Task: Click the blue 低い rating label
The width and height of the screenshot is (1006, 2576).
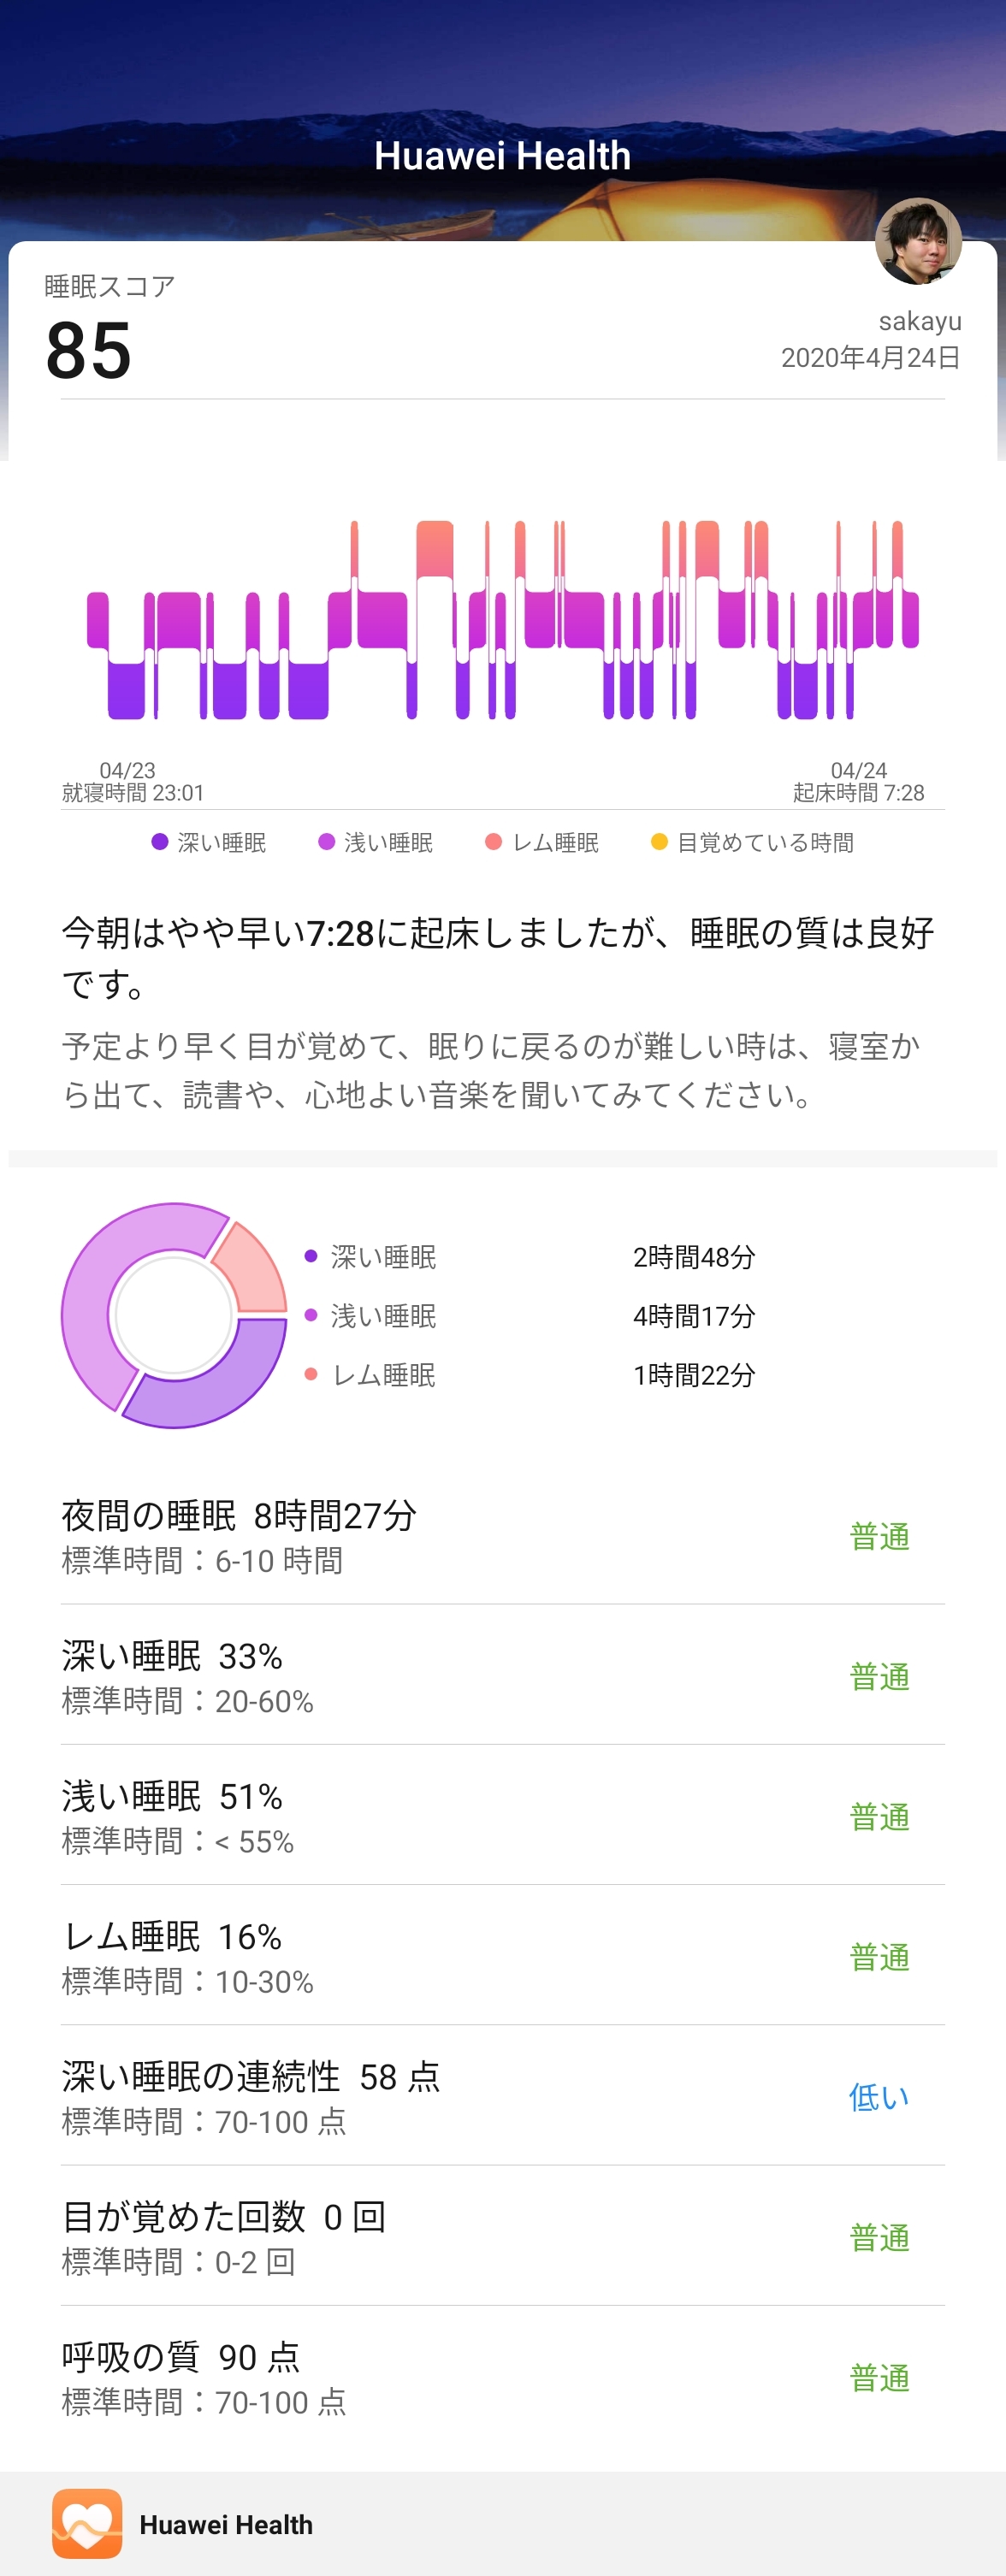Action: coord(879,2097)
